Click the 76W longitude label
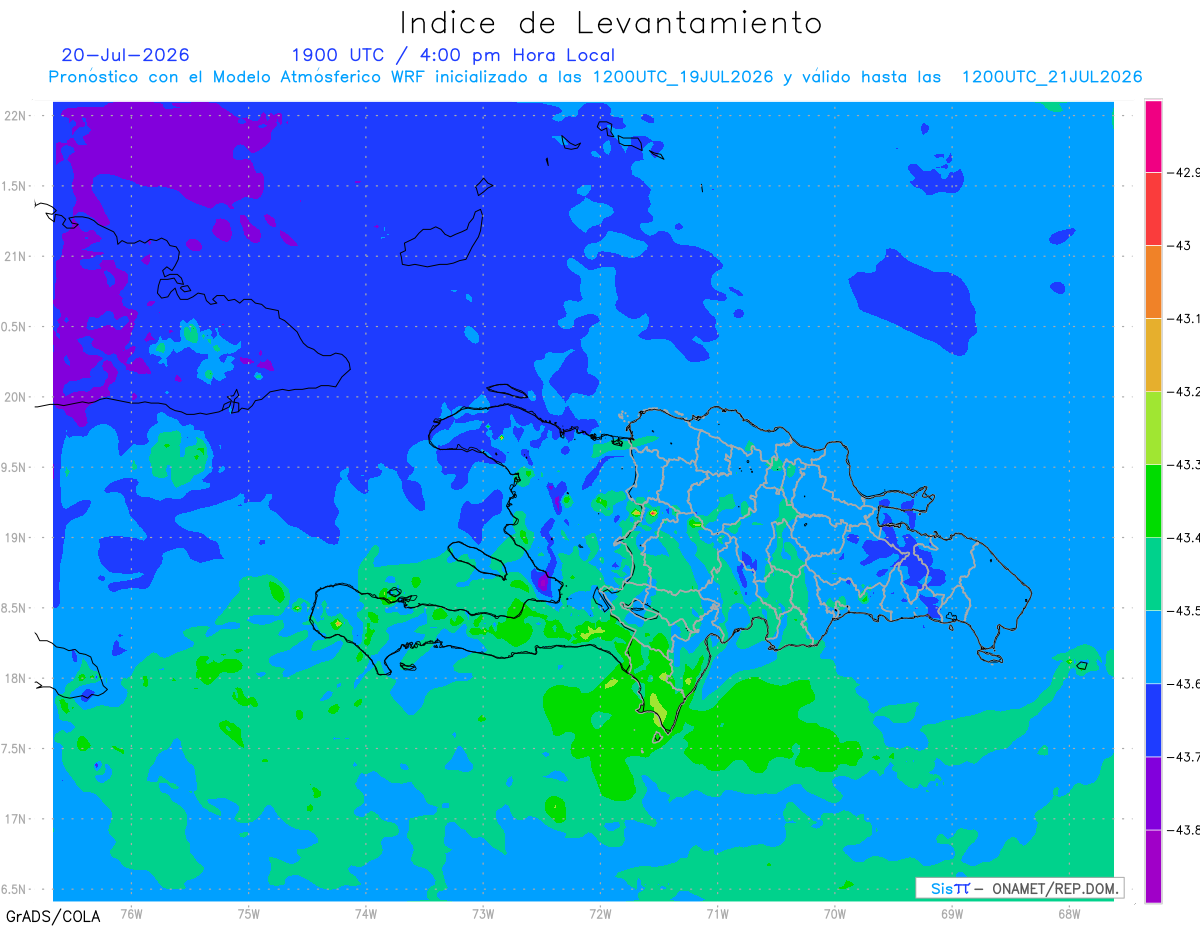This screenshot has width=1200, height=927. pyautogui.click(x=131, y=913)
